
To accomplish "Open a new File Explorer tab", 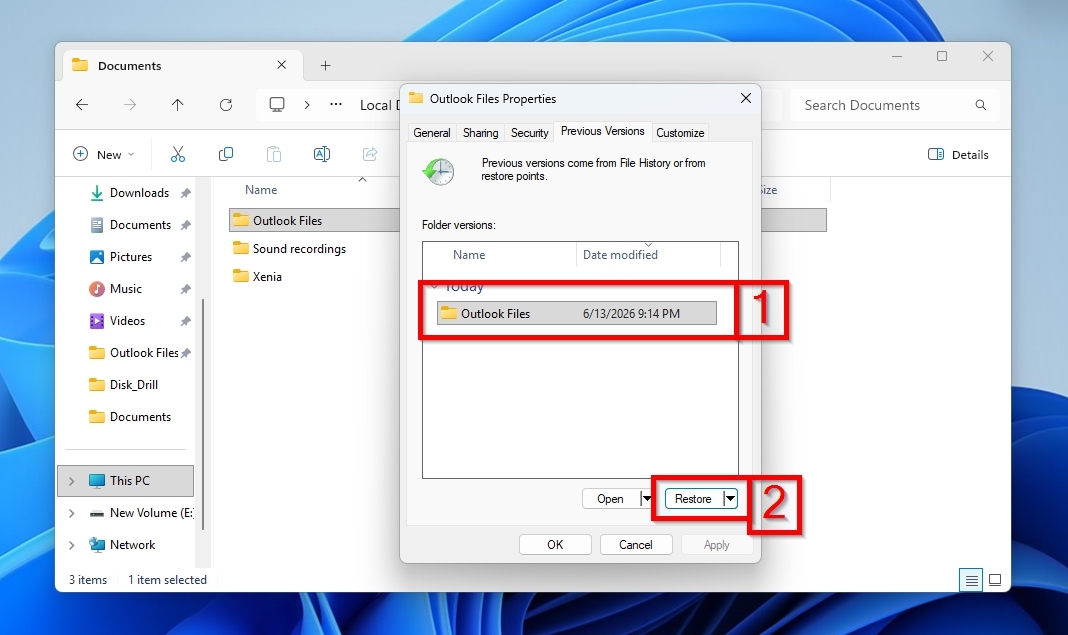I will point(326,65).
